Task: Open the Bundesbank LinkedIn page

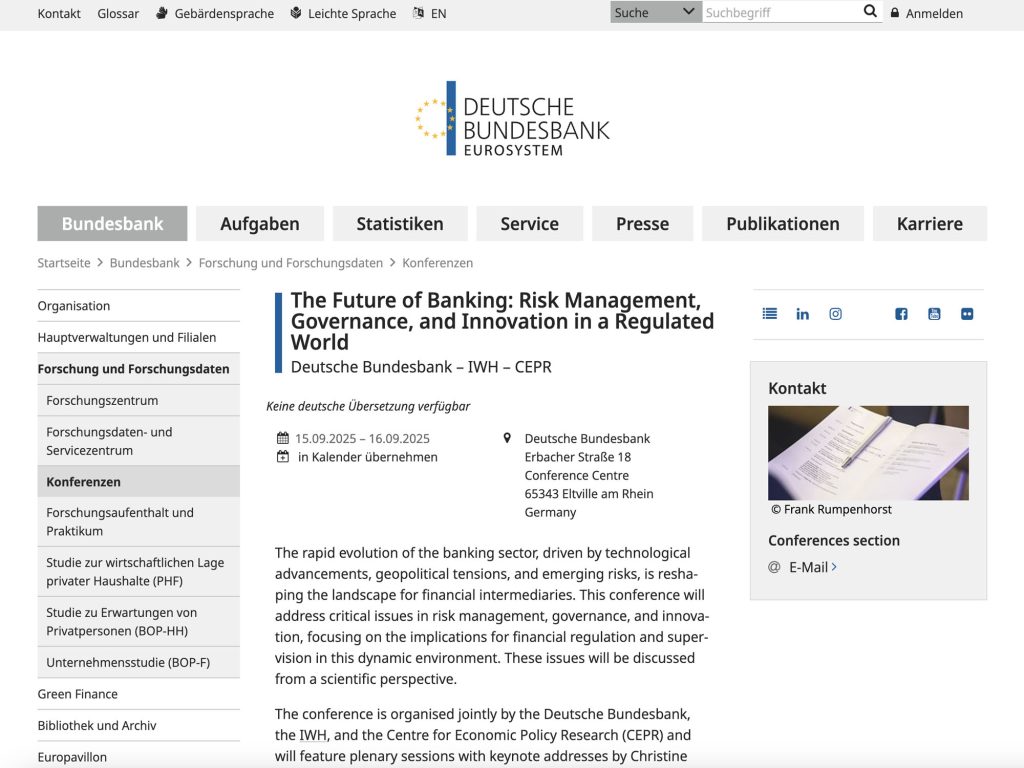Action: coord(802,313)
